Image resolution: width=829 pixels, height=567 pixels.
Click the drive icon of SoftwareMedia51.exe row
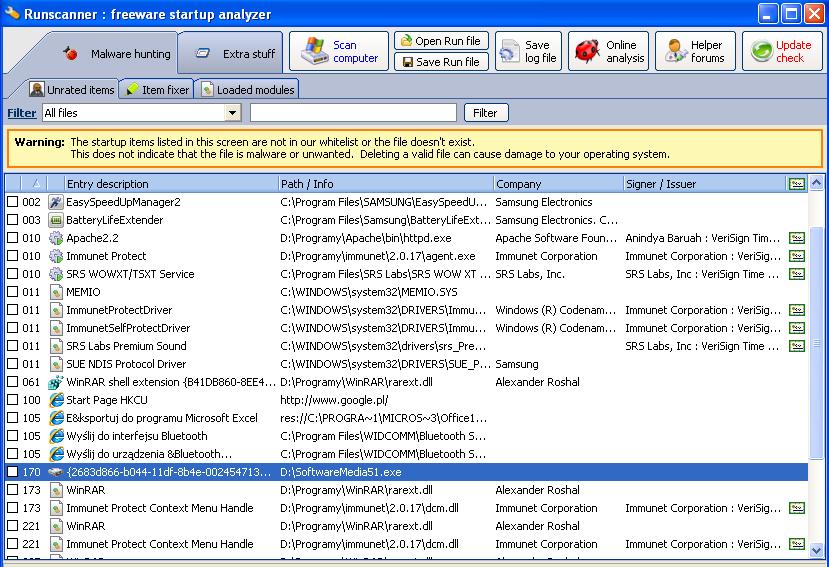(56, 472)
